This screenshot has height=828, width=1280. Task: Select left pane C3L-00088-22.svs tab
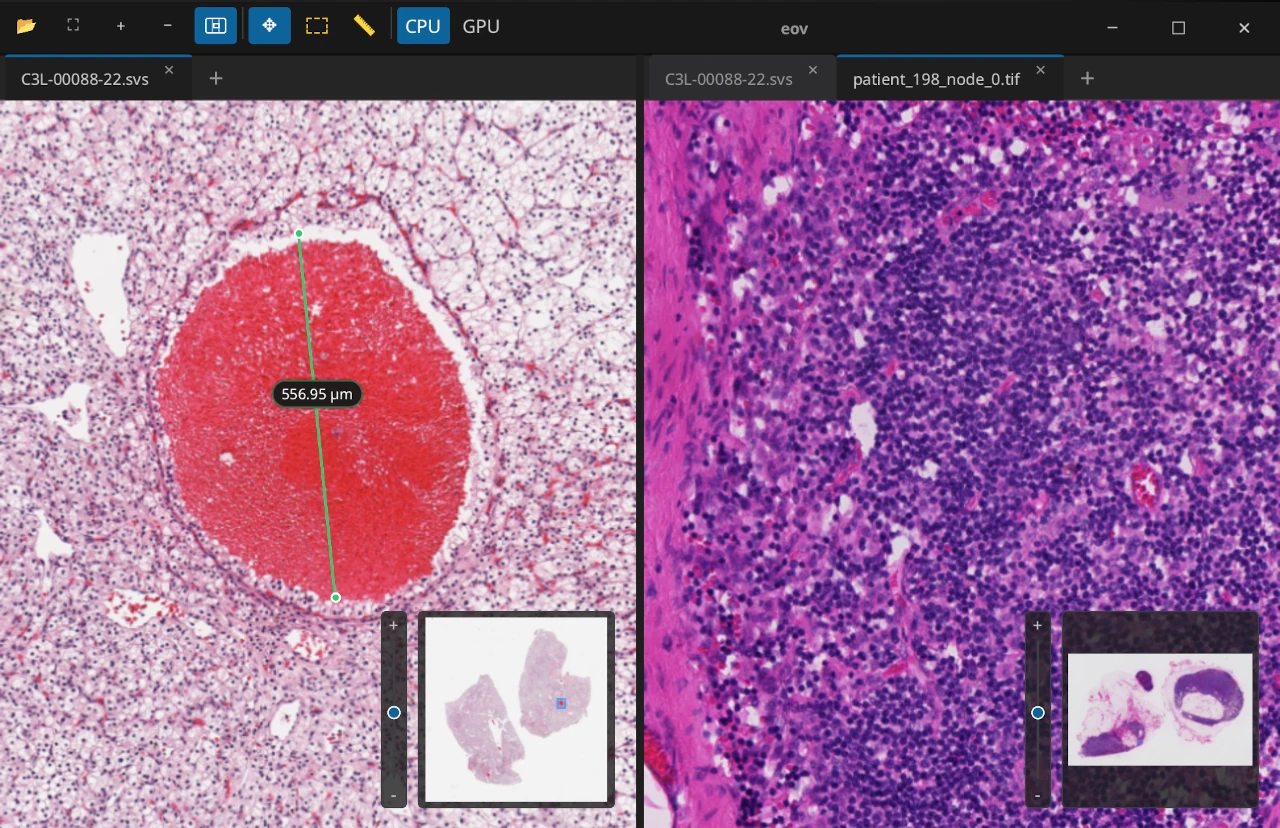point(85,79)
